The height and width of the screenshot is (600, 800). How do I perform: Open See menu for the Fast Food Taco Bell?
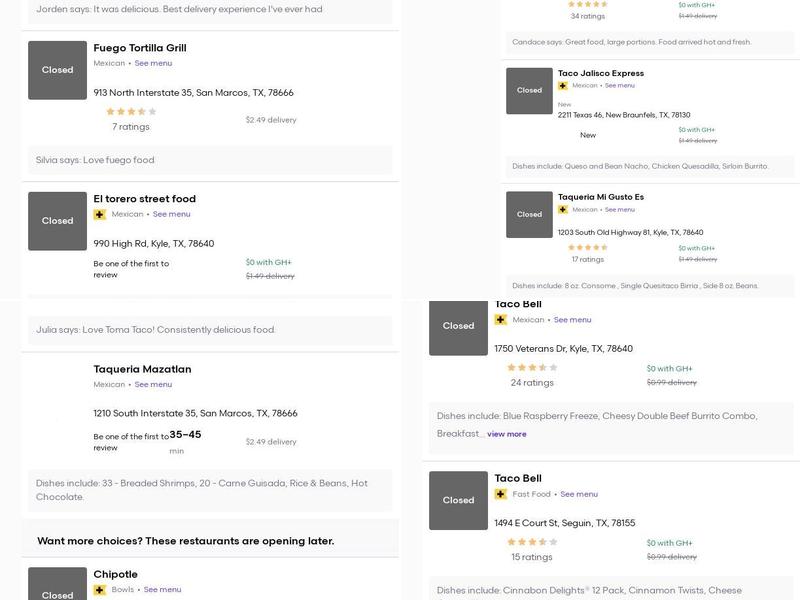click(579, 494)
